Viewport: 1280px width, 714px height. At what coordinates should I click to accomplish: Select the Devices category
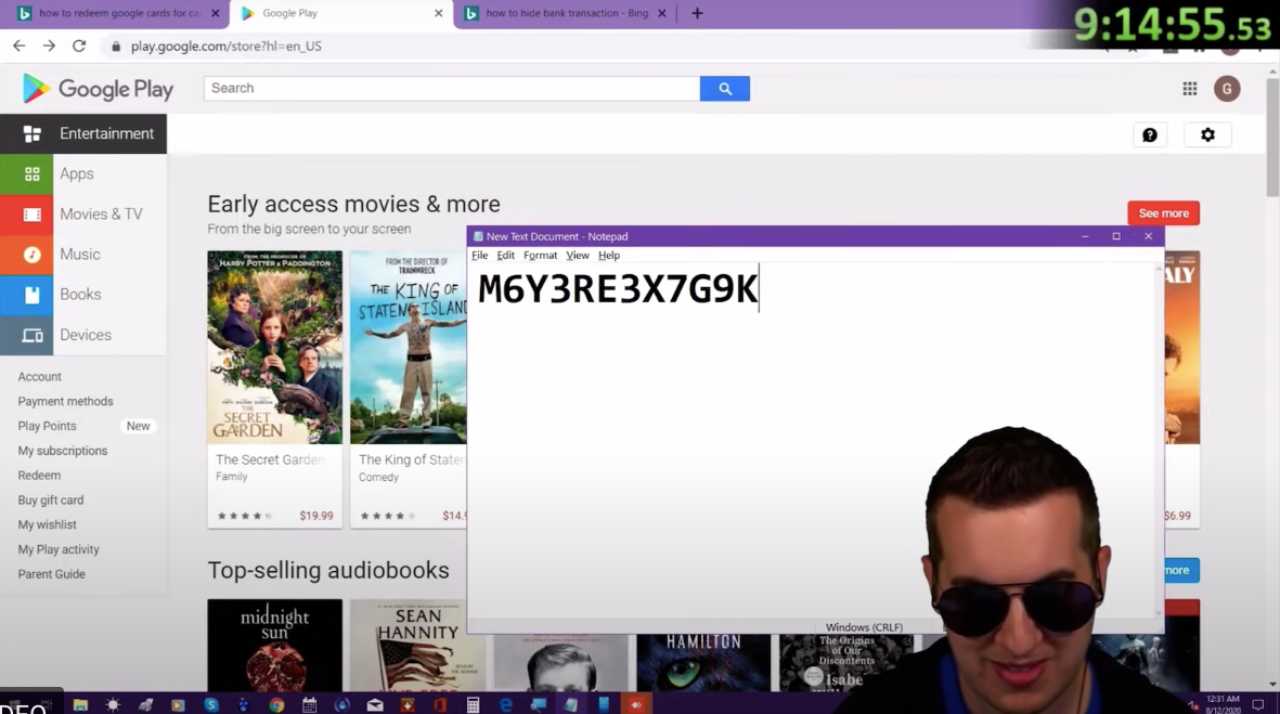pyautogui.click(x=83, y=335)
